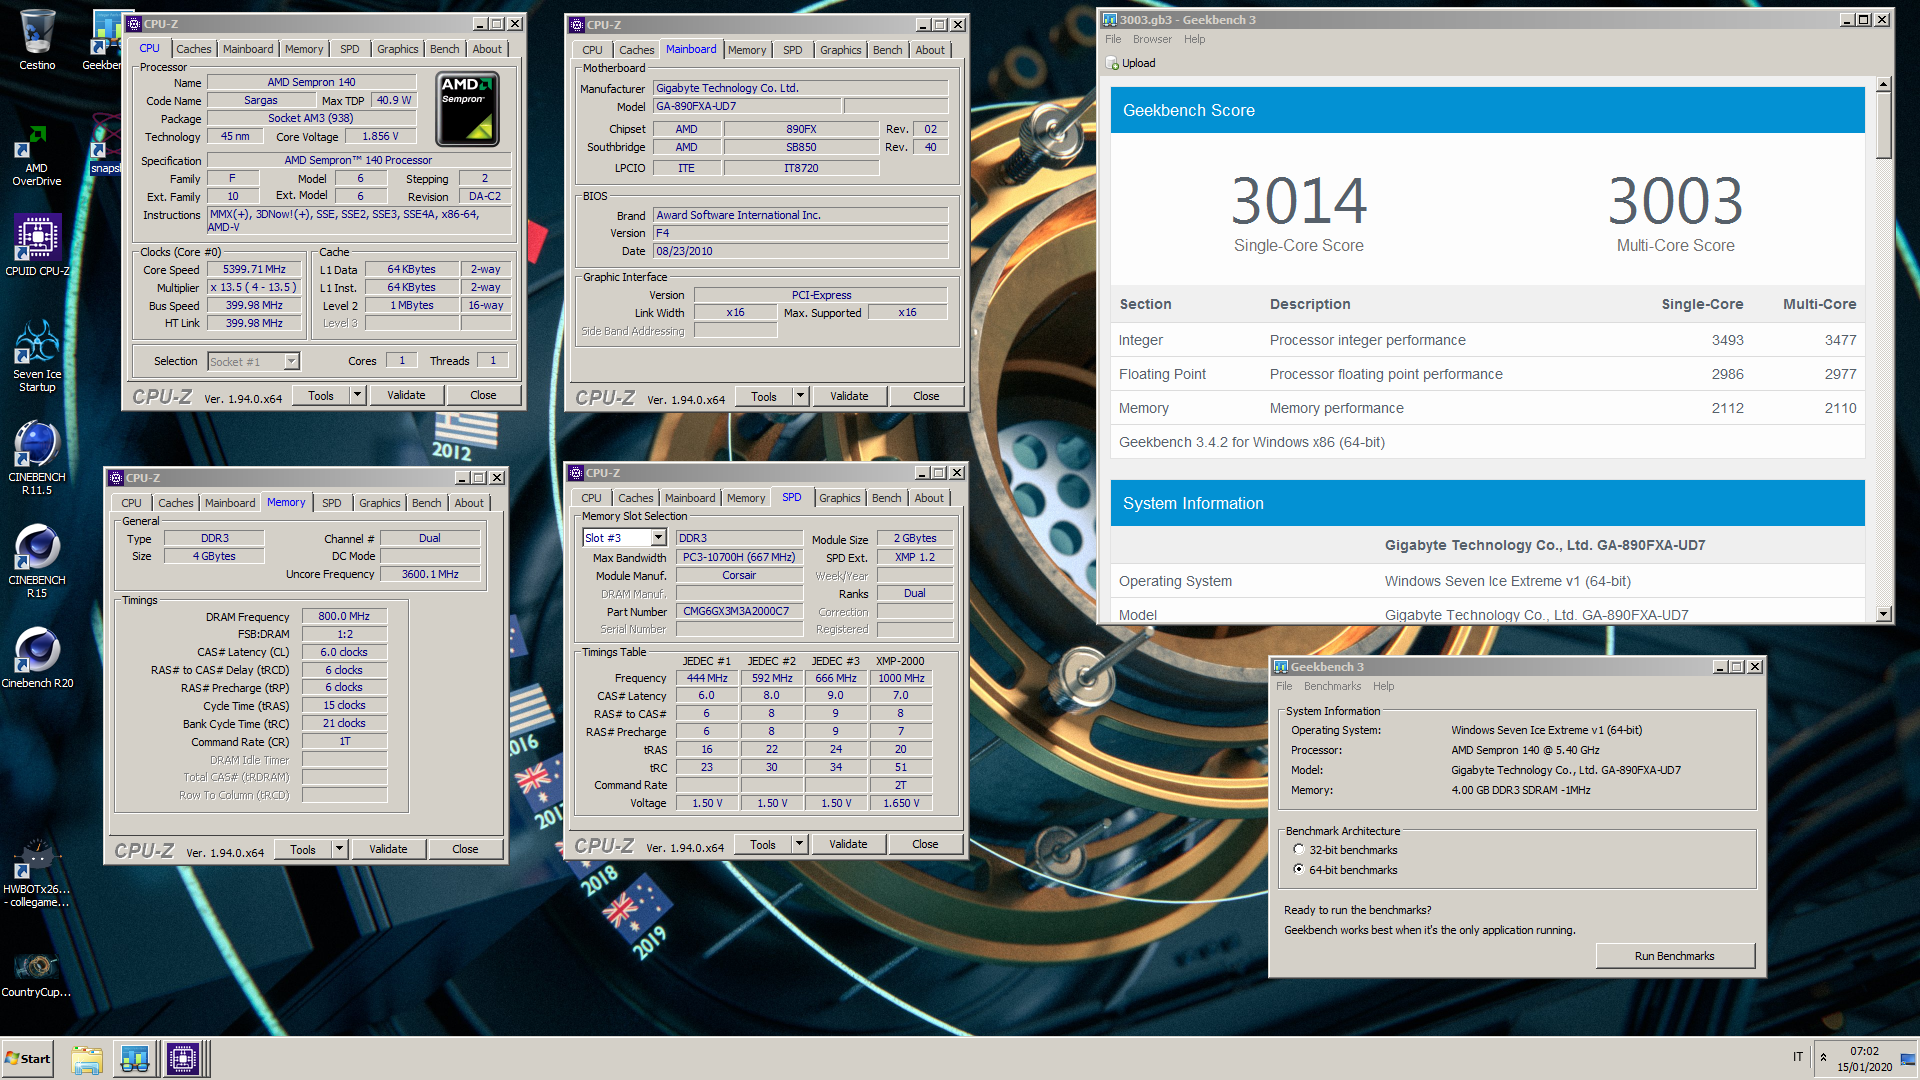
Task: Expand Tools dropdown arrow in CPU tab window
Action: [x=357, y=396]
